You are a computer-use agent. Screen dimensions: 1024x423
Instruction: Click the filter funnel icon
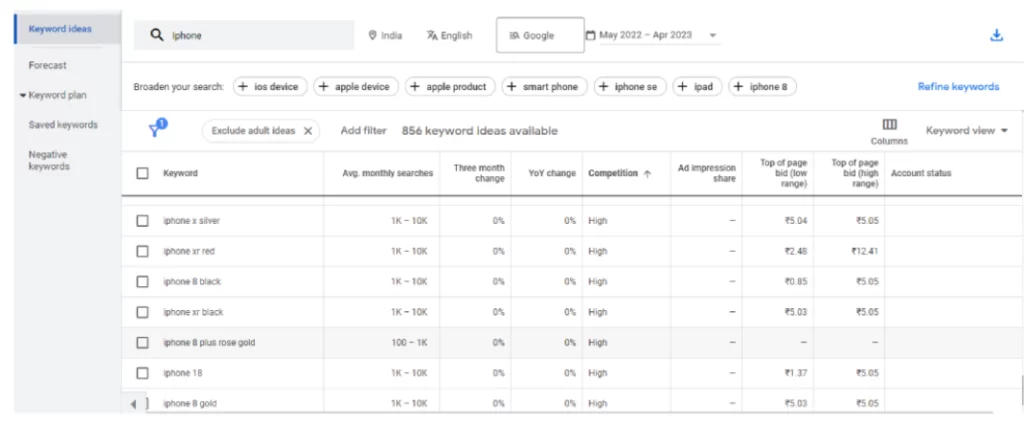(x=155, y=130)
